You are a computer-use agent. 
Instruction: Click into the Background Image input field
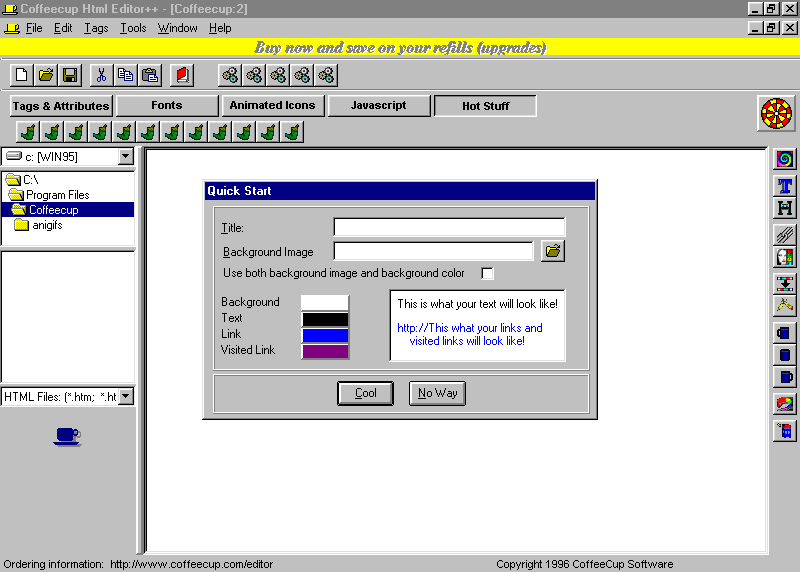point(433,251)
